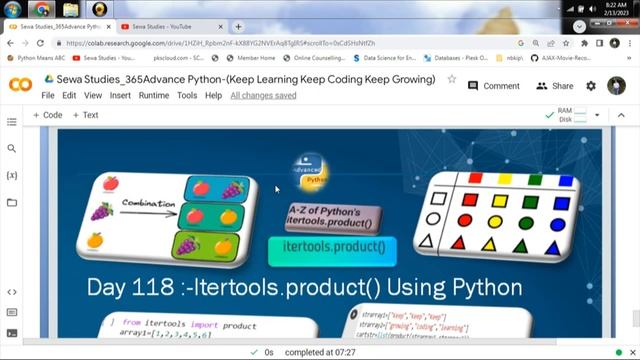The image size is (640, 360).
Task: Open the Comment button
Action: tap(494, 86)
